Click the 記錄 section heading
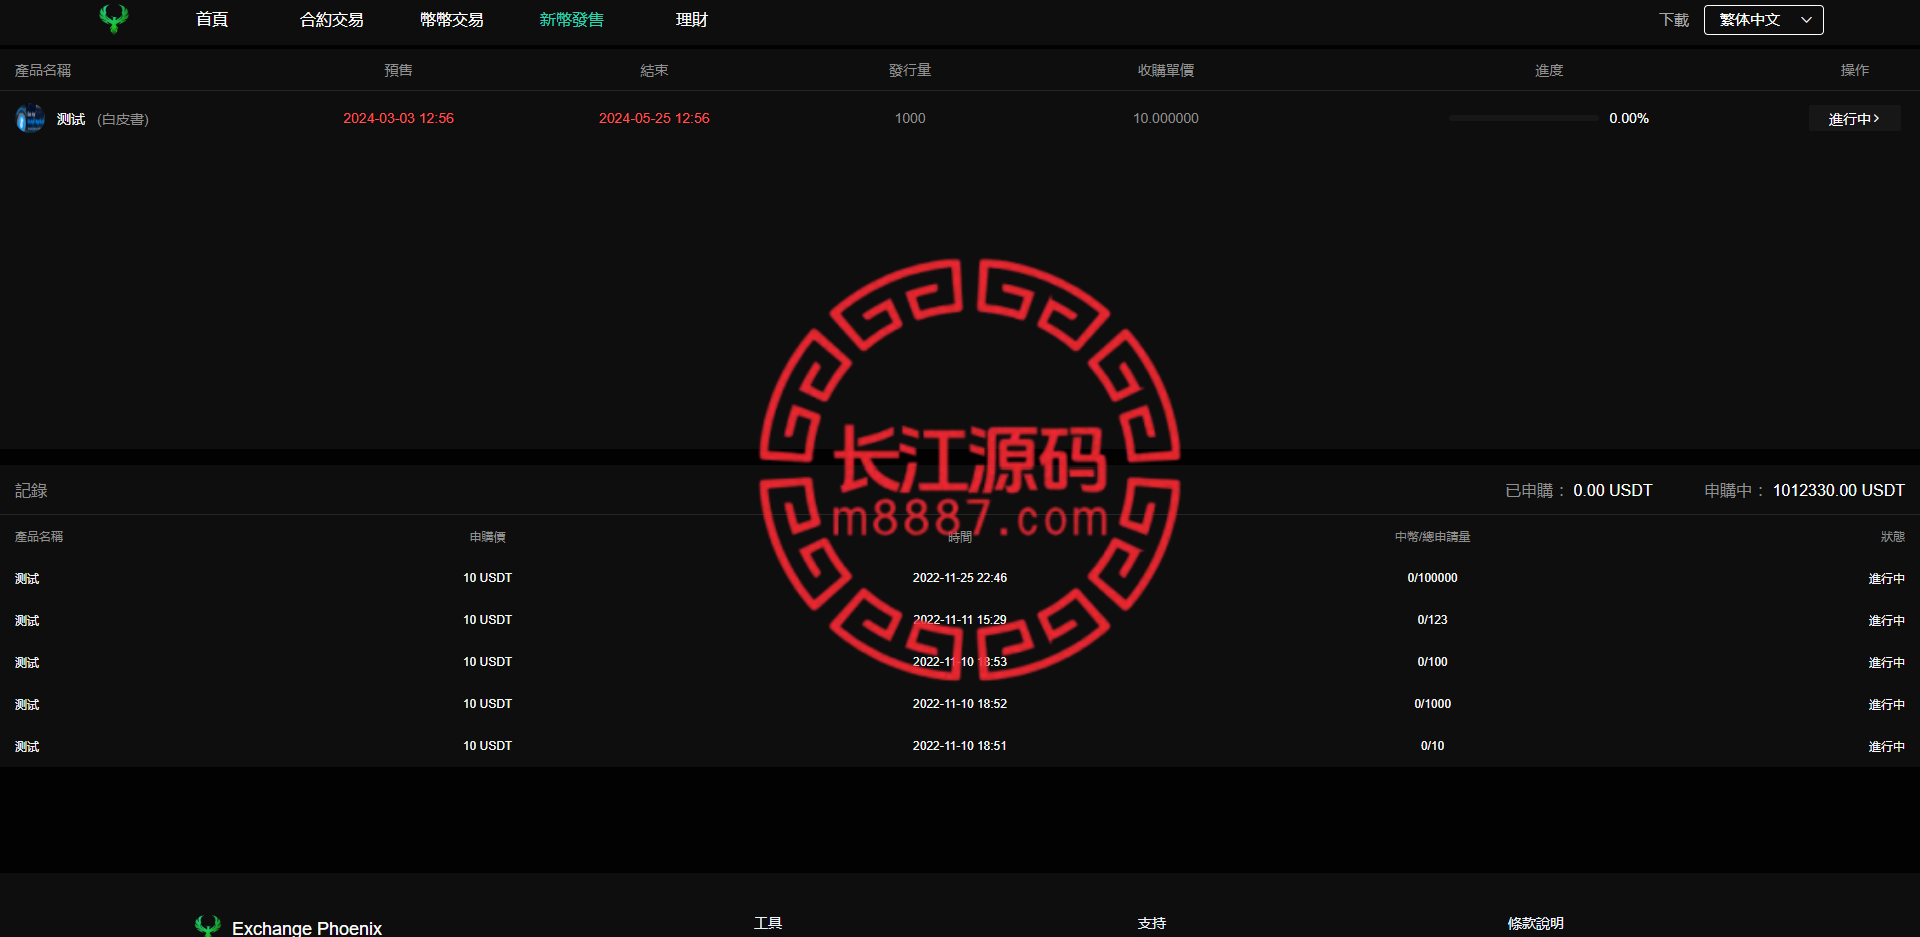The image size is (1920, 937). [x=31, y=490]
